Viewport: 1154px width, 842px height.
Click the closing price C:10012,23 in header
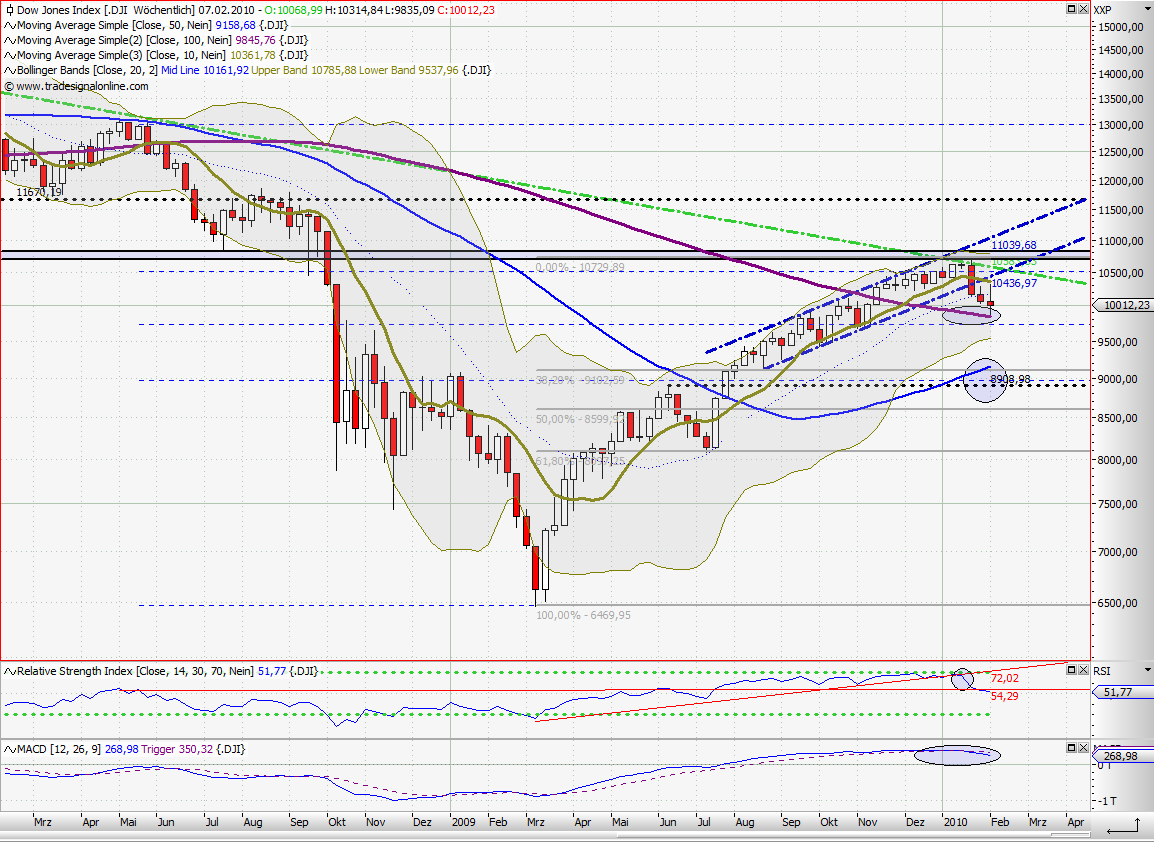point(466,10)
